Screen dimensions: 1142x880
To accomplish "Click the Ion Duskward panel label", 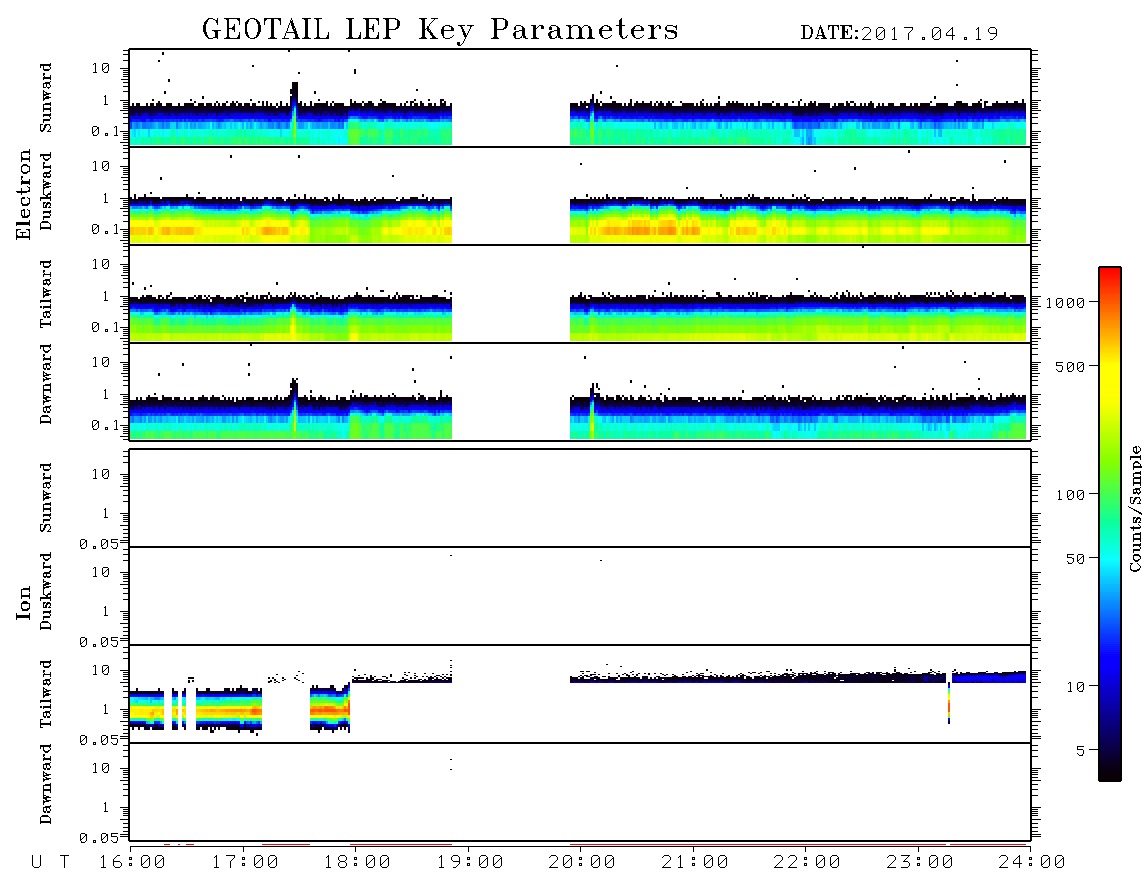I will [x=46, y=591].
